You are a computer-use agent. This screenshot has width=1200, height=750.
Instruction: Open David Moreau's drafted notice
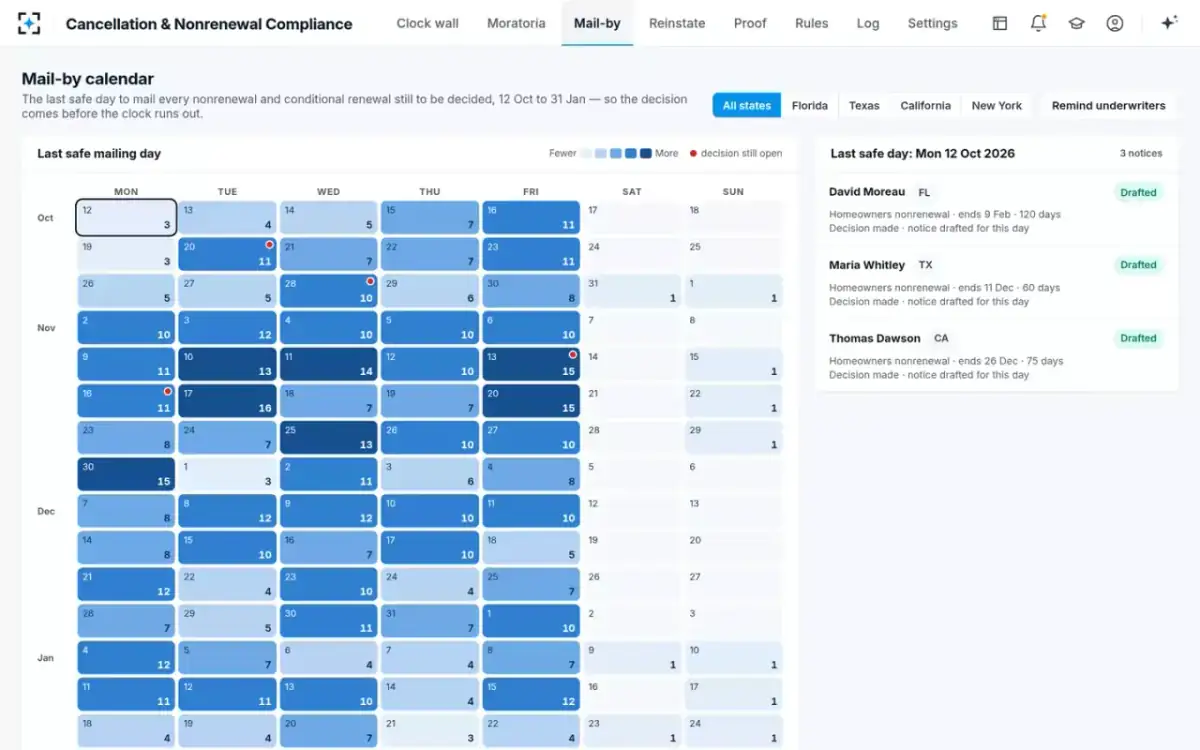(997, 209)
